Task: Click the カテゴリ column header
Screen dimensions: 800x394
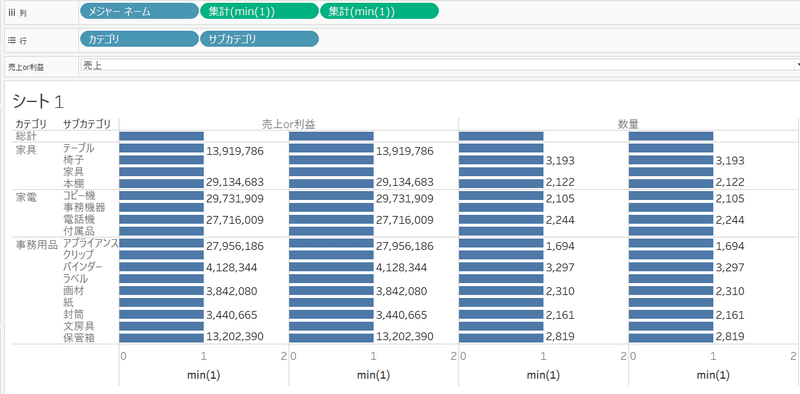Action: [x=31, y=124]
